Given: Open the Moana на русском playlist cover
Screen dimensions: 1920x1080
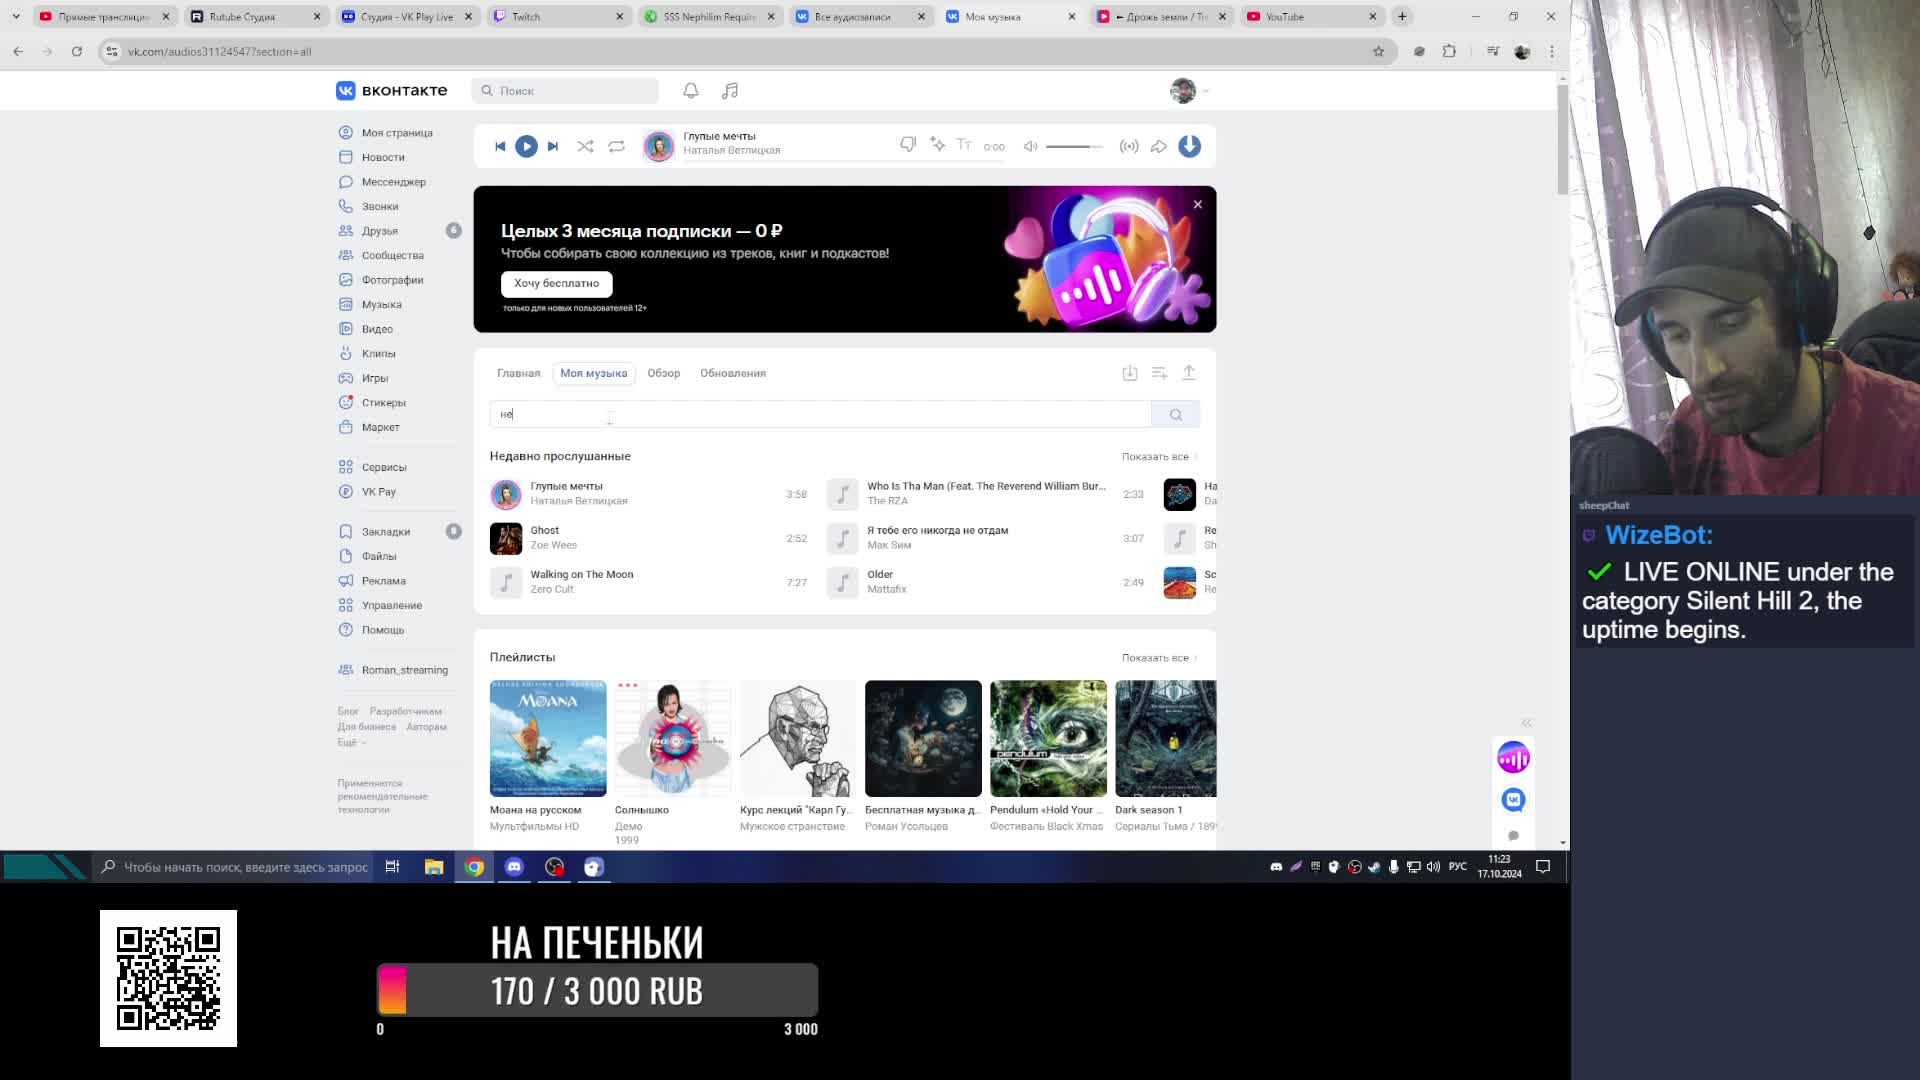Looking at the screenshot, I should pyautogui.click(x=548, y=738).
